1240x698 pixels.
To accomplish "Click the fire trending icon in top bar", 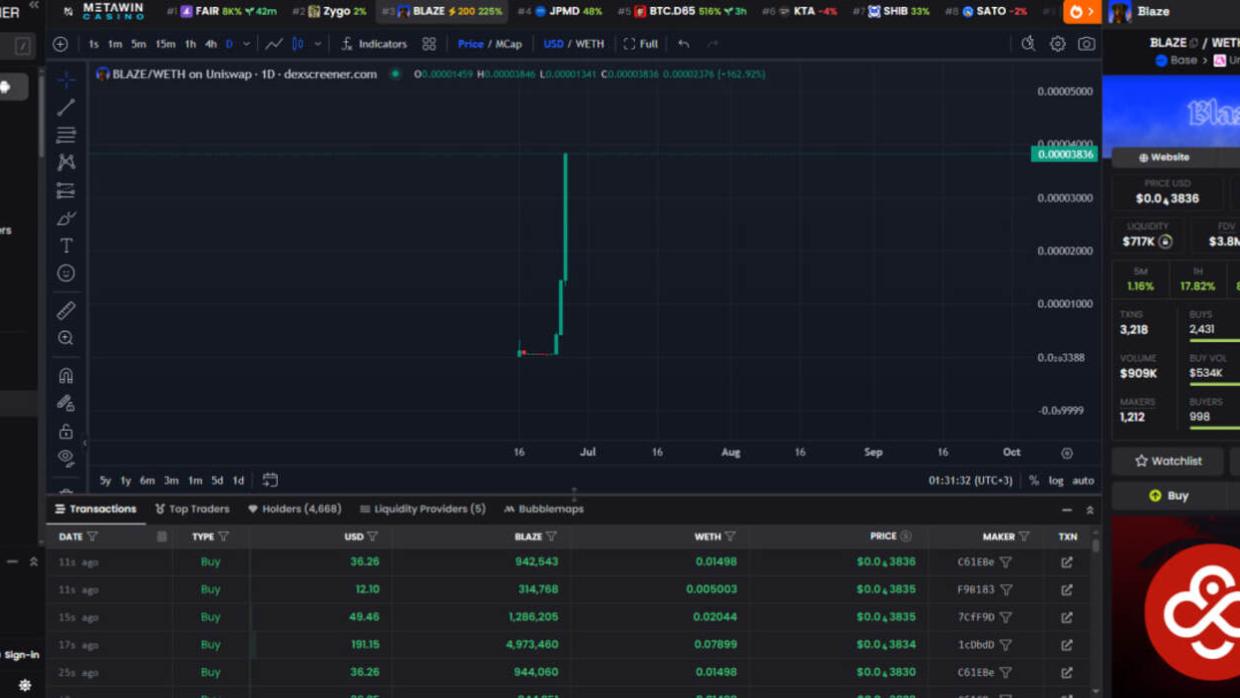I will (1076, 11).
